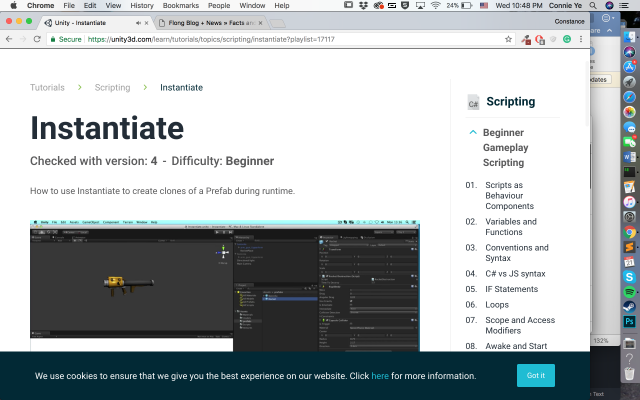The image size is (640, 400).
Task: Open Skype from the dock
Action: pos(629,277)
